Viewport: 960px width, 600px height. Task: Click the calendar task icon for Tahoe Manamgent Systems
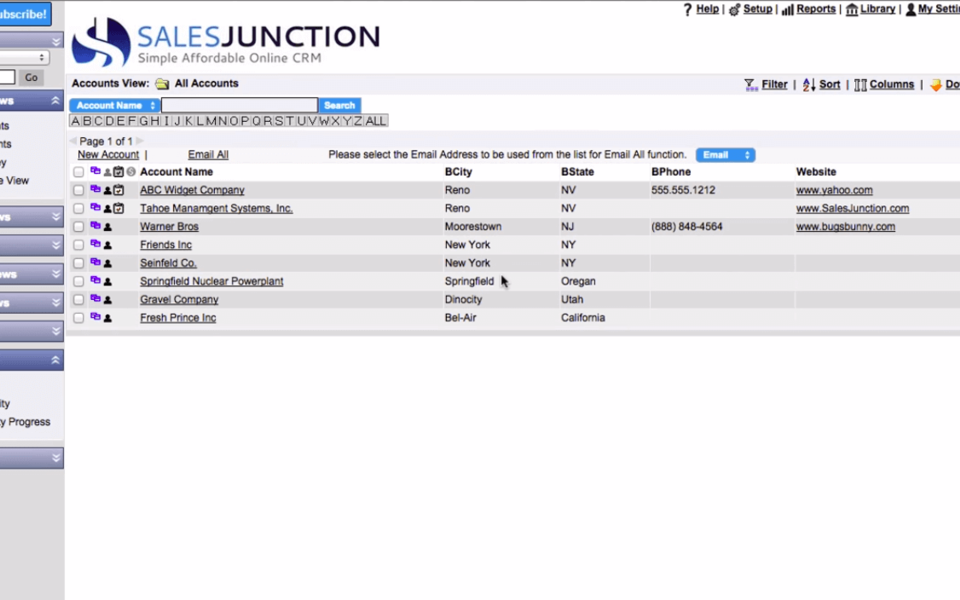tap(119, 208)
